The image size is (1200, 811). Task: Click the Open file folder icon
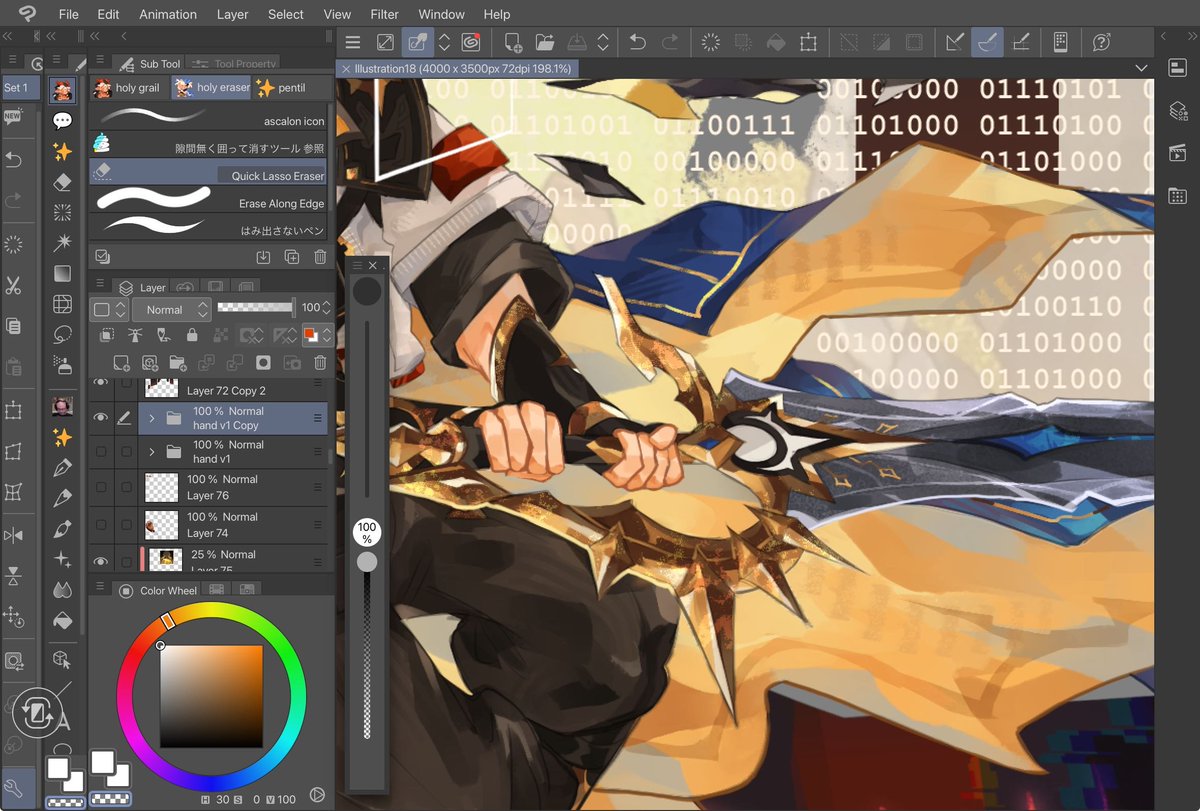545,42
